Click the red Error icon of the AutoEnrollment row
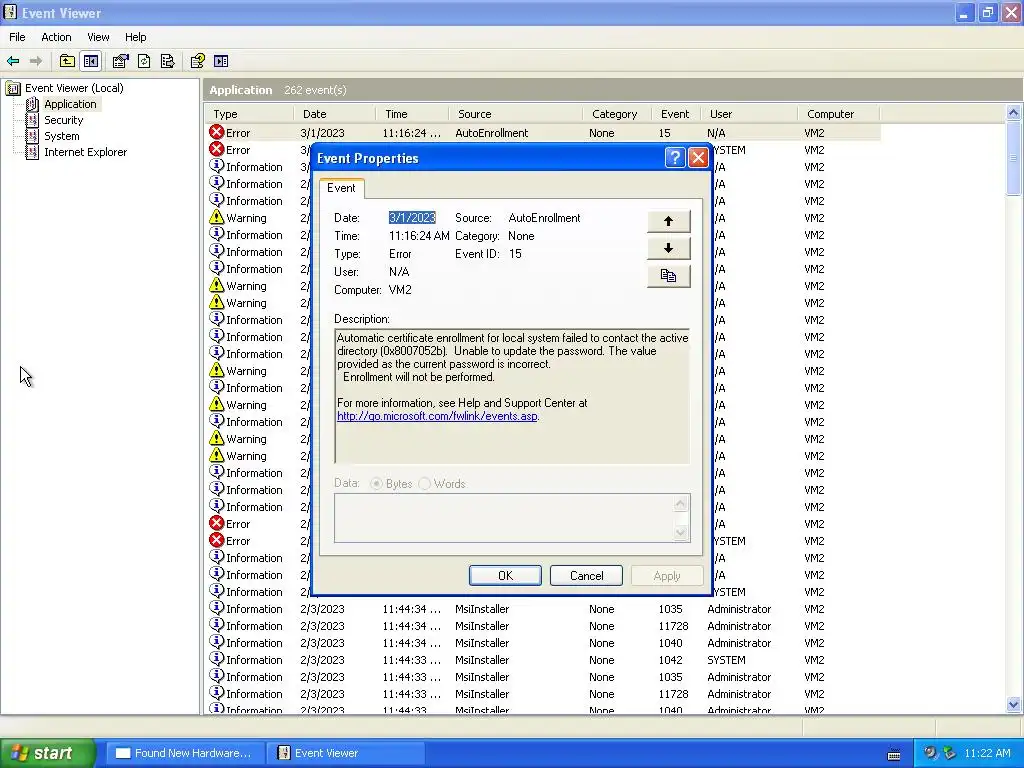This screenshot has width=1024, height=768. pyautogui.click(x=217, y=133)
